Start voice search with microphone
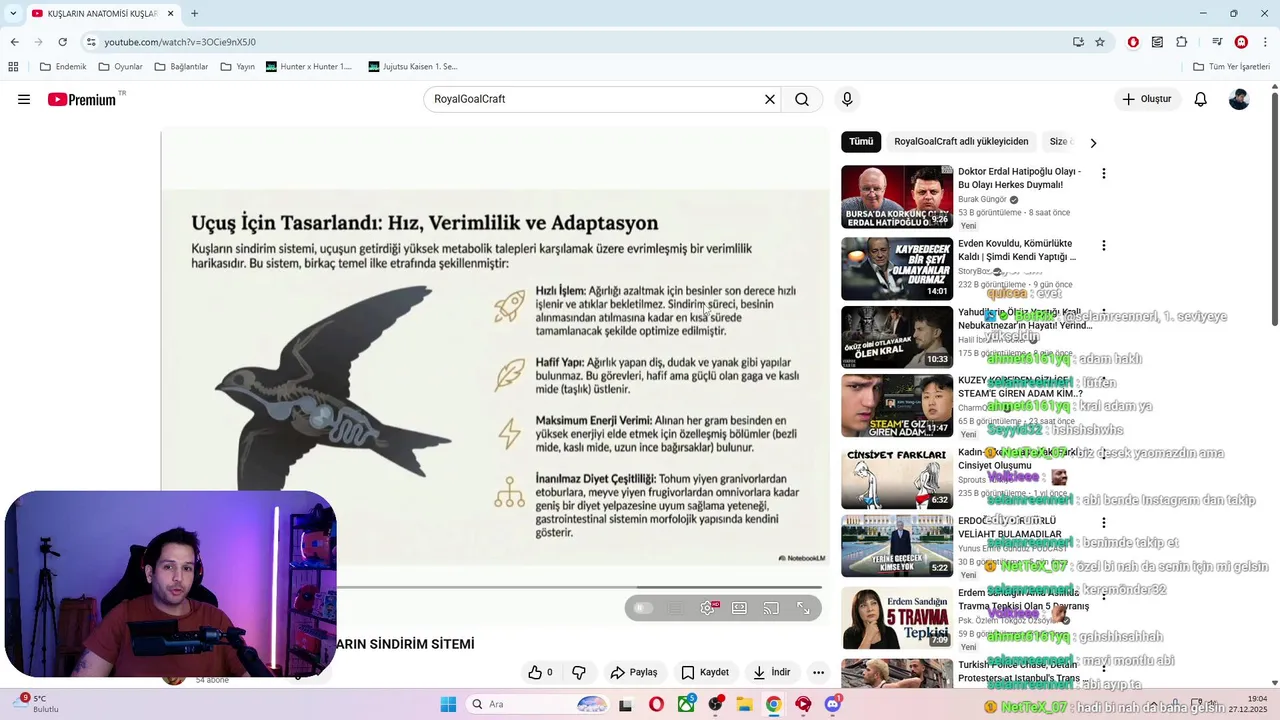The width and height of the screenshot is (1280, 720). (x=847, y=99)
